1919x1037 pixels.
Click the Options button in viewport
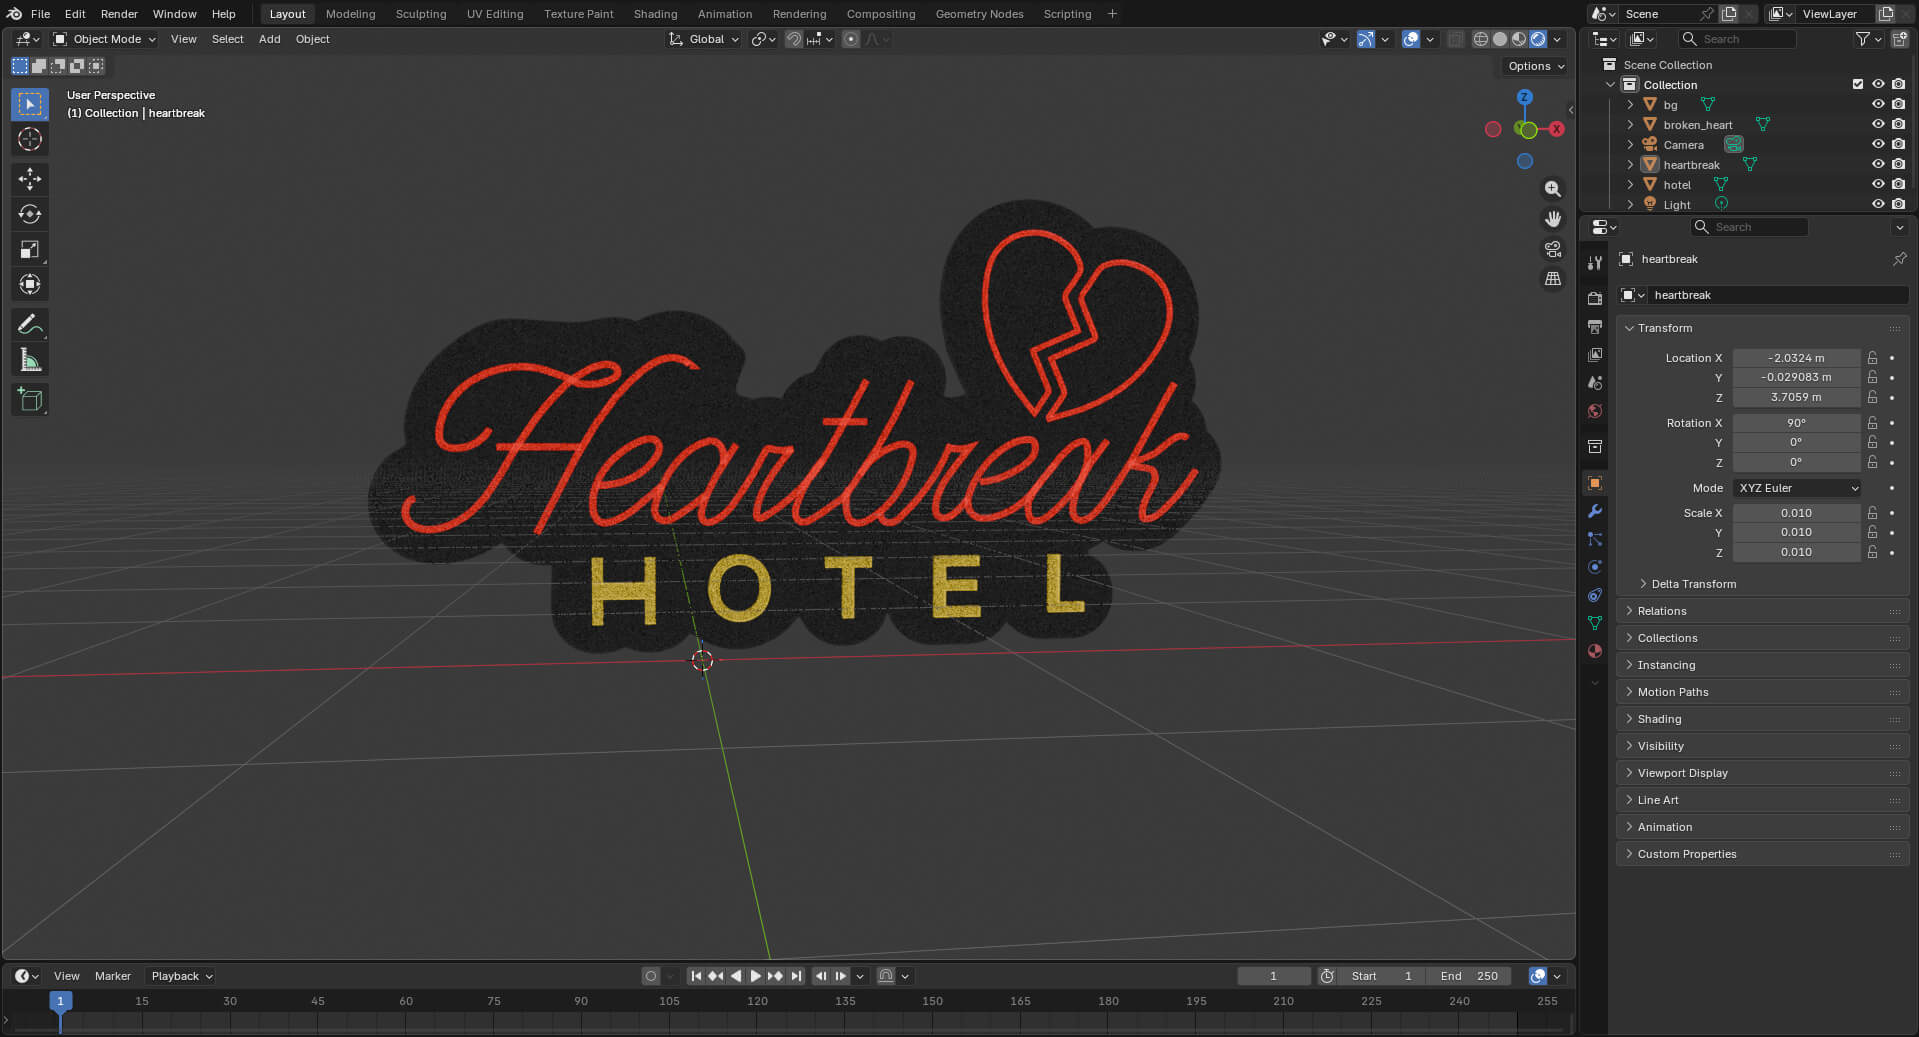[x=1535, y=66]
